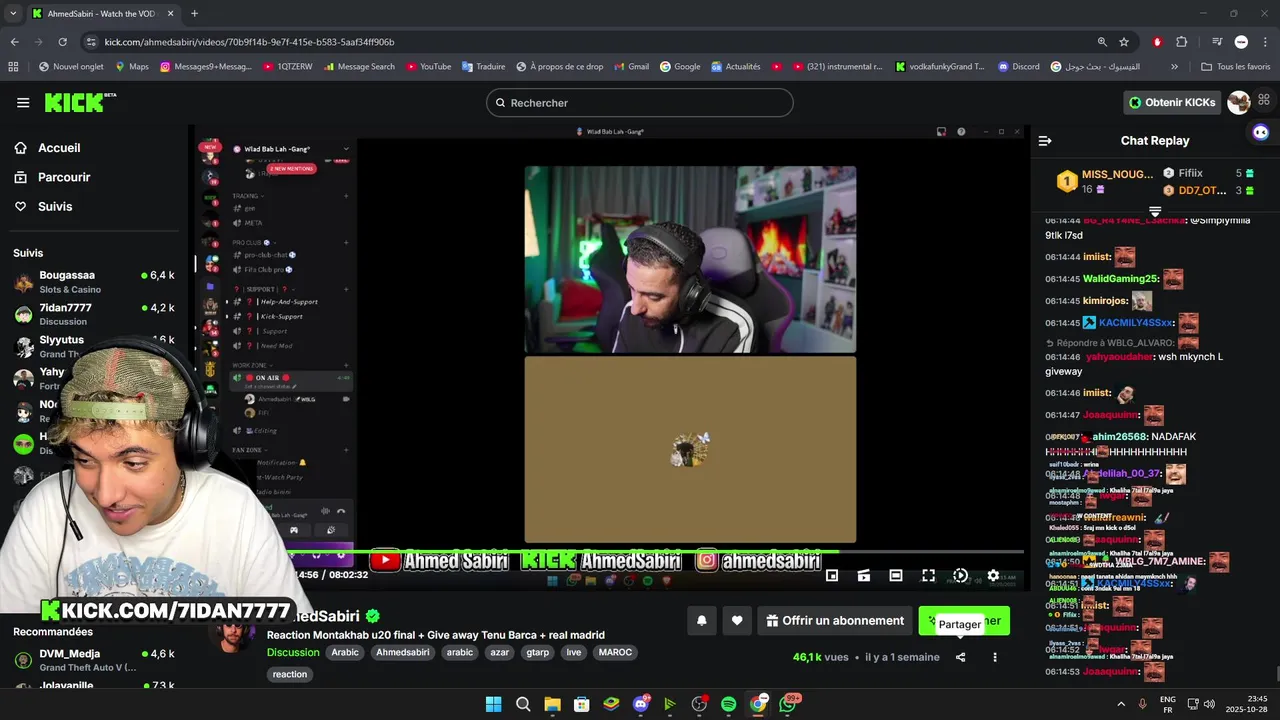Open Spotify from taskbar

728,704
